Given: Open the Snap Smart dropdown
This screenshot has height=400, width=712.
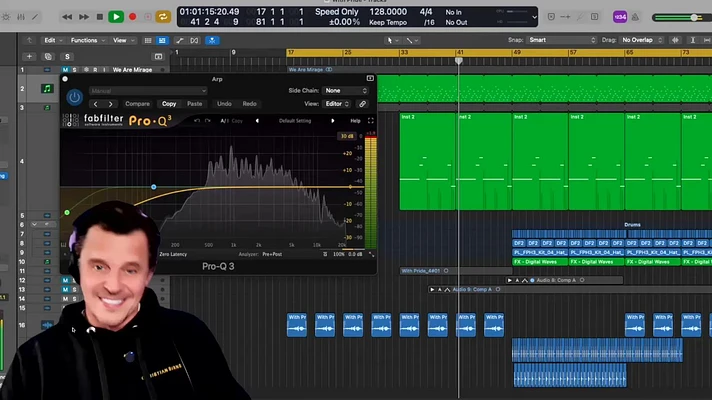Looking at the screenshot, I should [561, 40].
